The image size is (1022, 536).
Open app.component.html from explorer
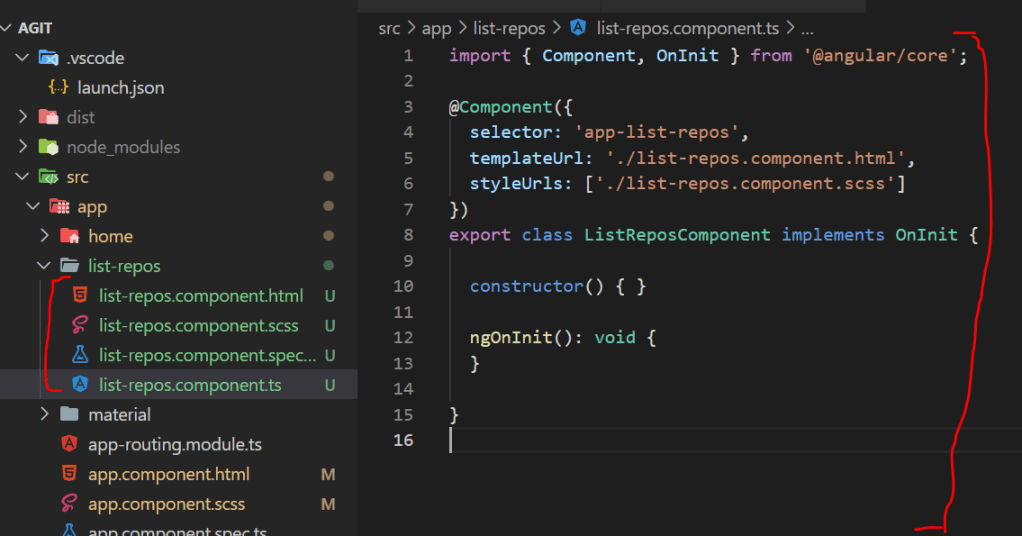[168, 474]
